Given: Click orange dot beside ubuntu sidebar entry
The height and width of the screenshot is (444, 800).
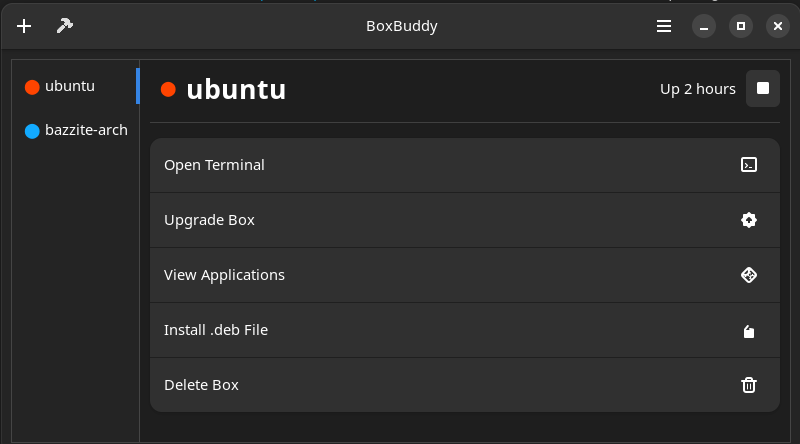Looking at the screenshot, I should click(x=32, y=87).
